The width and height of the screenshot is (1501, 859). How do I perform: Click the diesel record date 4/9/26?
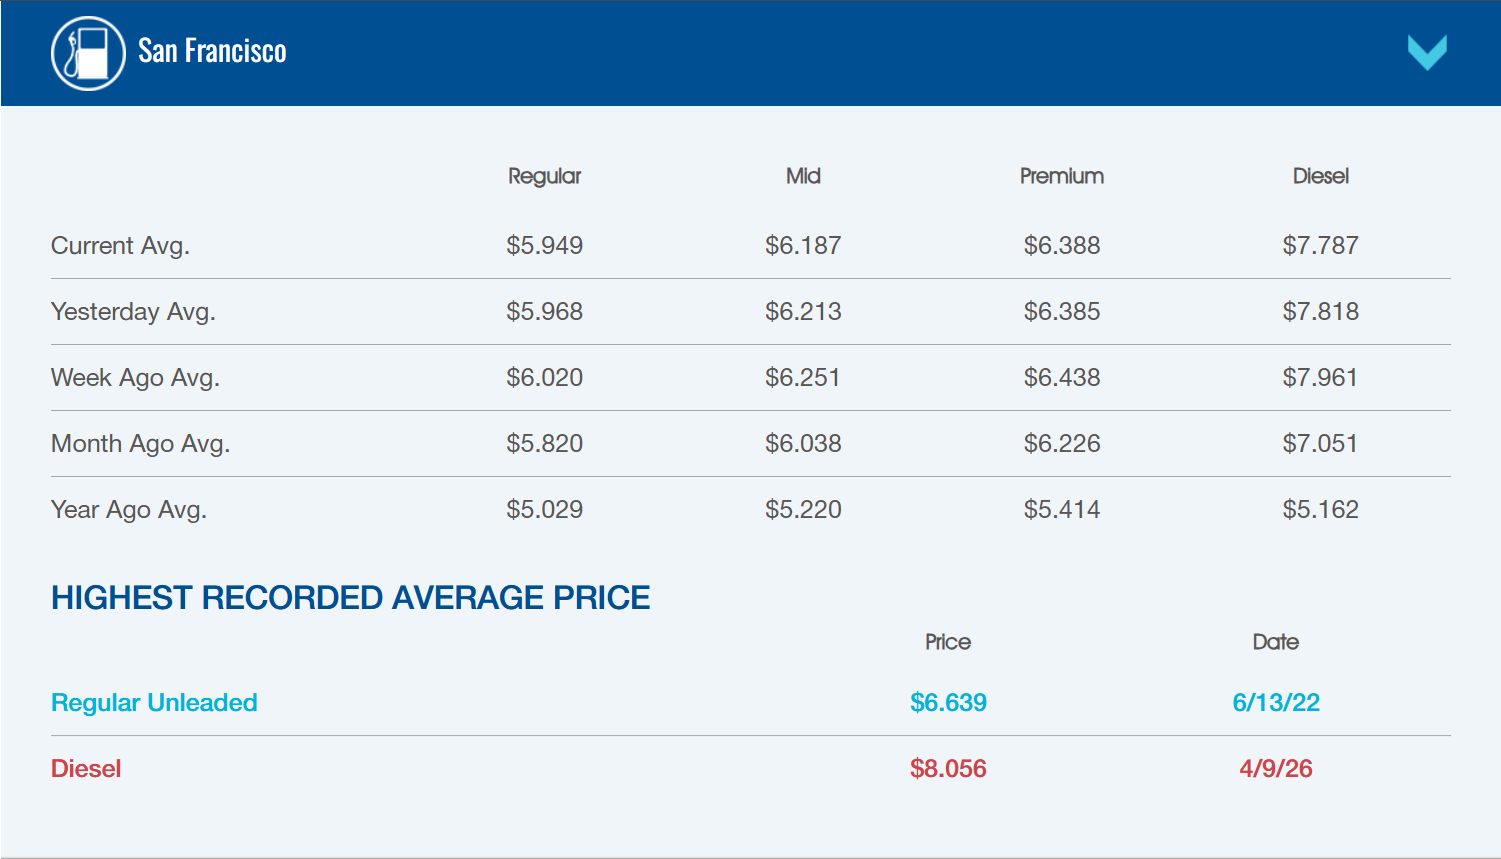click(x=1276, y=769)
